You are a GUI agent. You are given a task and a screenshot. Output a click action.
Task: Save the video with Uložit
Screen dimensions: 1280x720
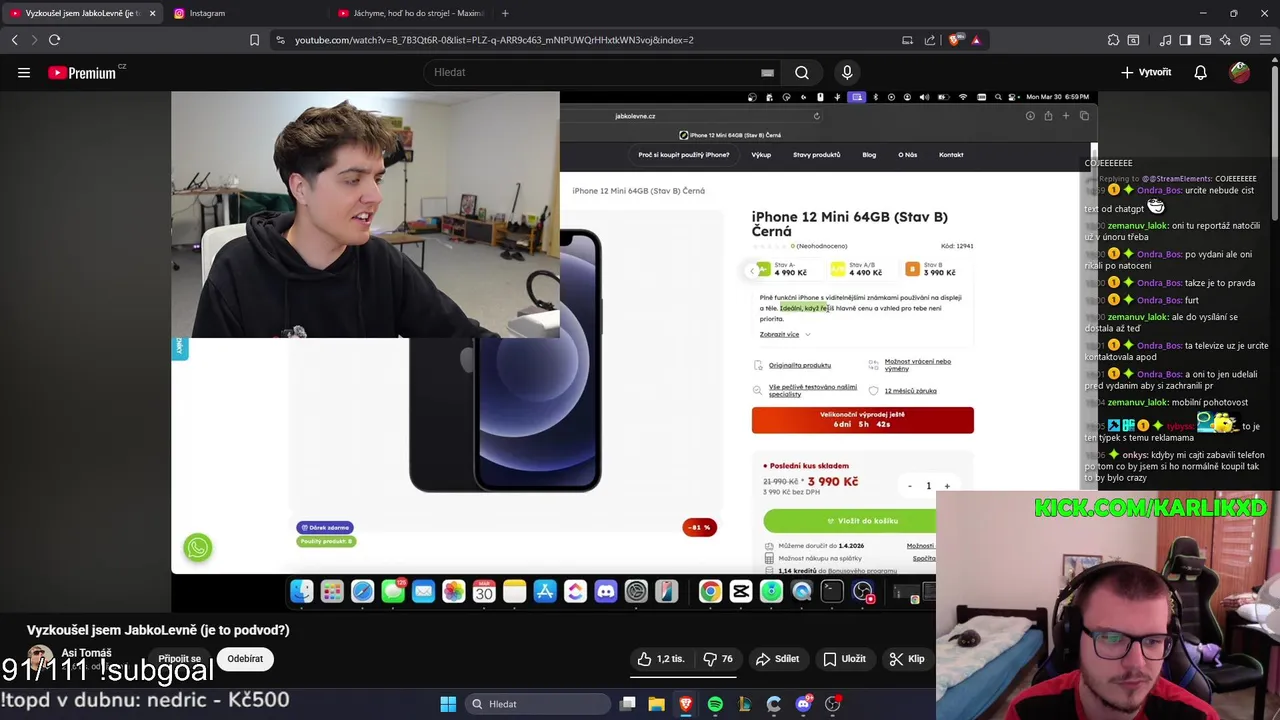[x=845, y=659]
